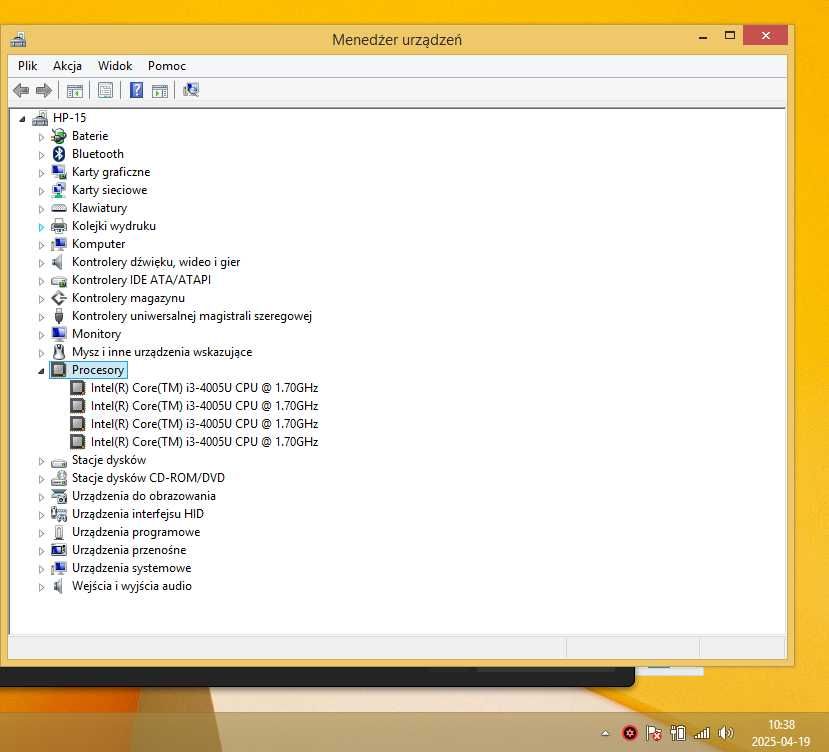This screenshot has height=752, width=829.
Task: Click the Karty graficzne display adapter icon
Action: click(x=59, y=172)
